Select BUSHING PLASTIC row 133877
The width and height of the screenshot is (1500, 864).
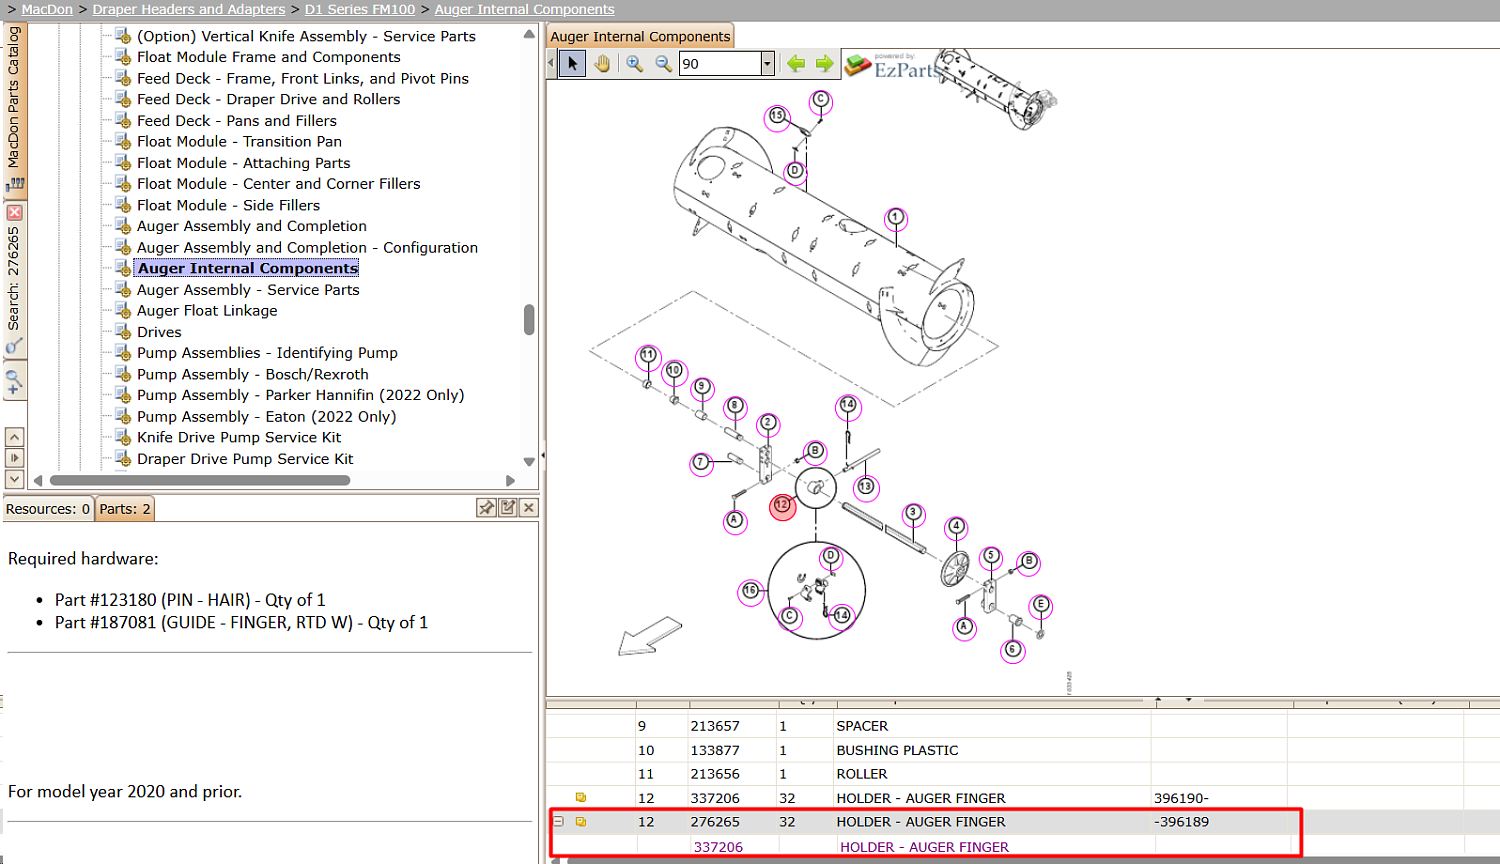(x=1022, y=750)
